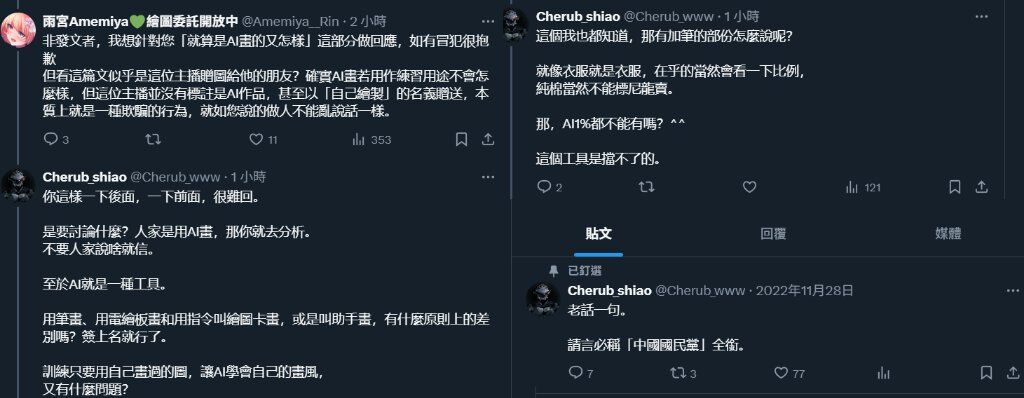Switch to the 回覆 tab
Image resolution: width=1024 pixels, height=398 pixels.
coord(773,234)
